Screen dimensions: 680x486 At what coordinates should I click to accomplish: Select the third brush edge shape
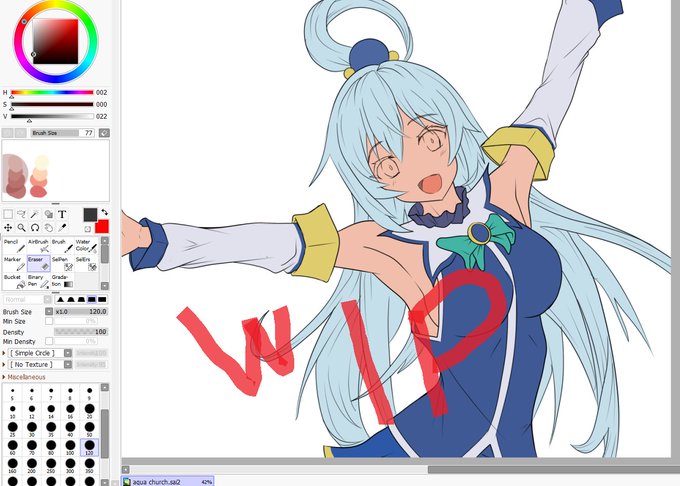(81, 299)
